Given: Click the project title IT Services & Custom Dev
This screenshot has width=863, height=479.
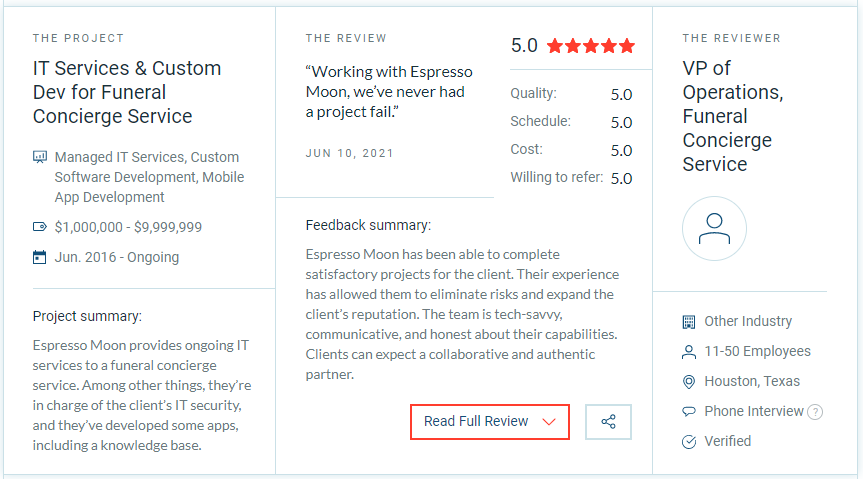Looking at the screenshot, I should coord(127,92).
